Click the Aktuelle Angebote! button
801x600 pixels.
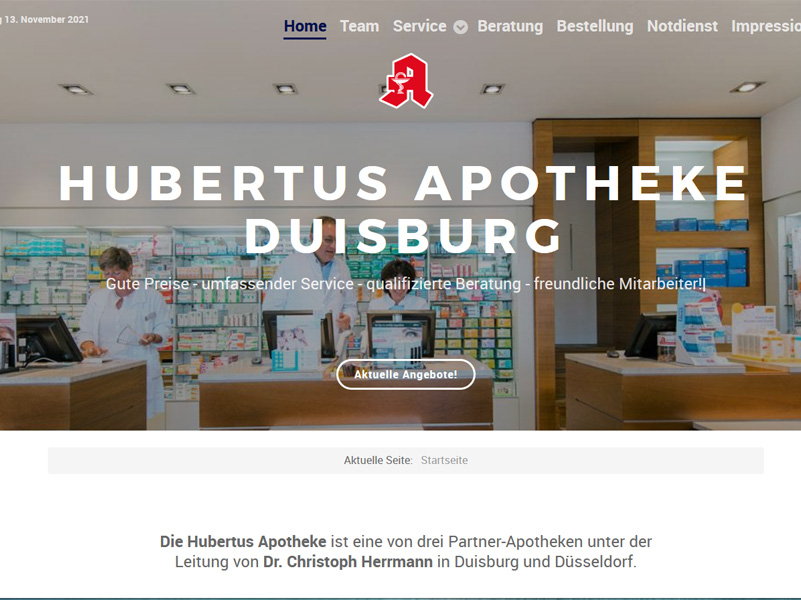pyautogui.click(x=406, y=374)
